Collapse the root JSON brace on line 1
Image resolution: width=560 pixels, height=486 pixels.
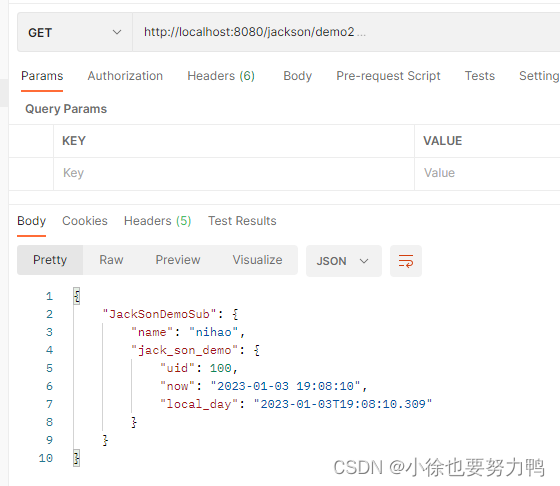click(76, 296)
